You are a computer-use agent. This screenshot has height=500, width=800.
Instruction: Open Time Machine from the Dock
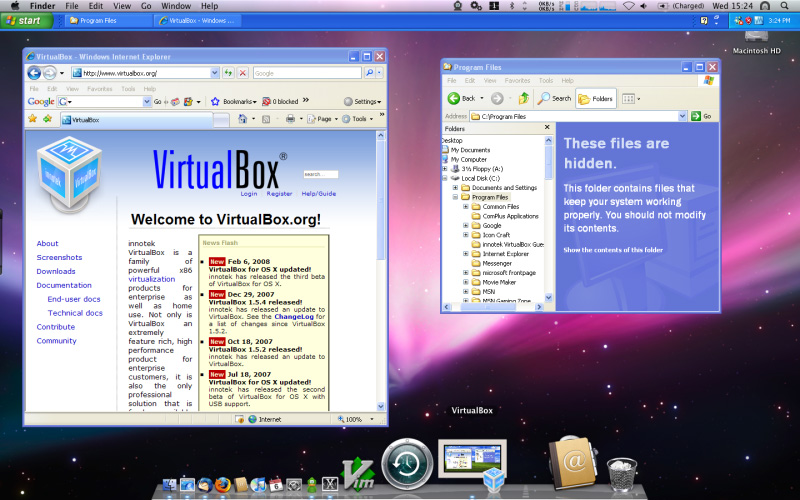click(x=407, y=462)
